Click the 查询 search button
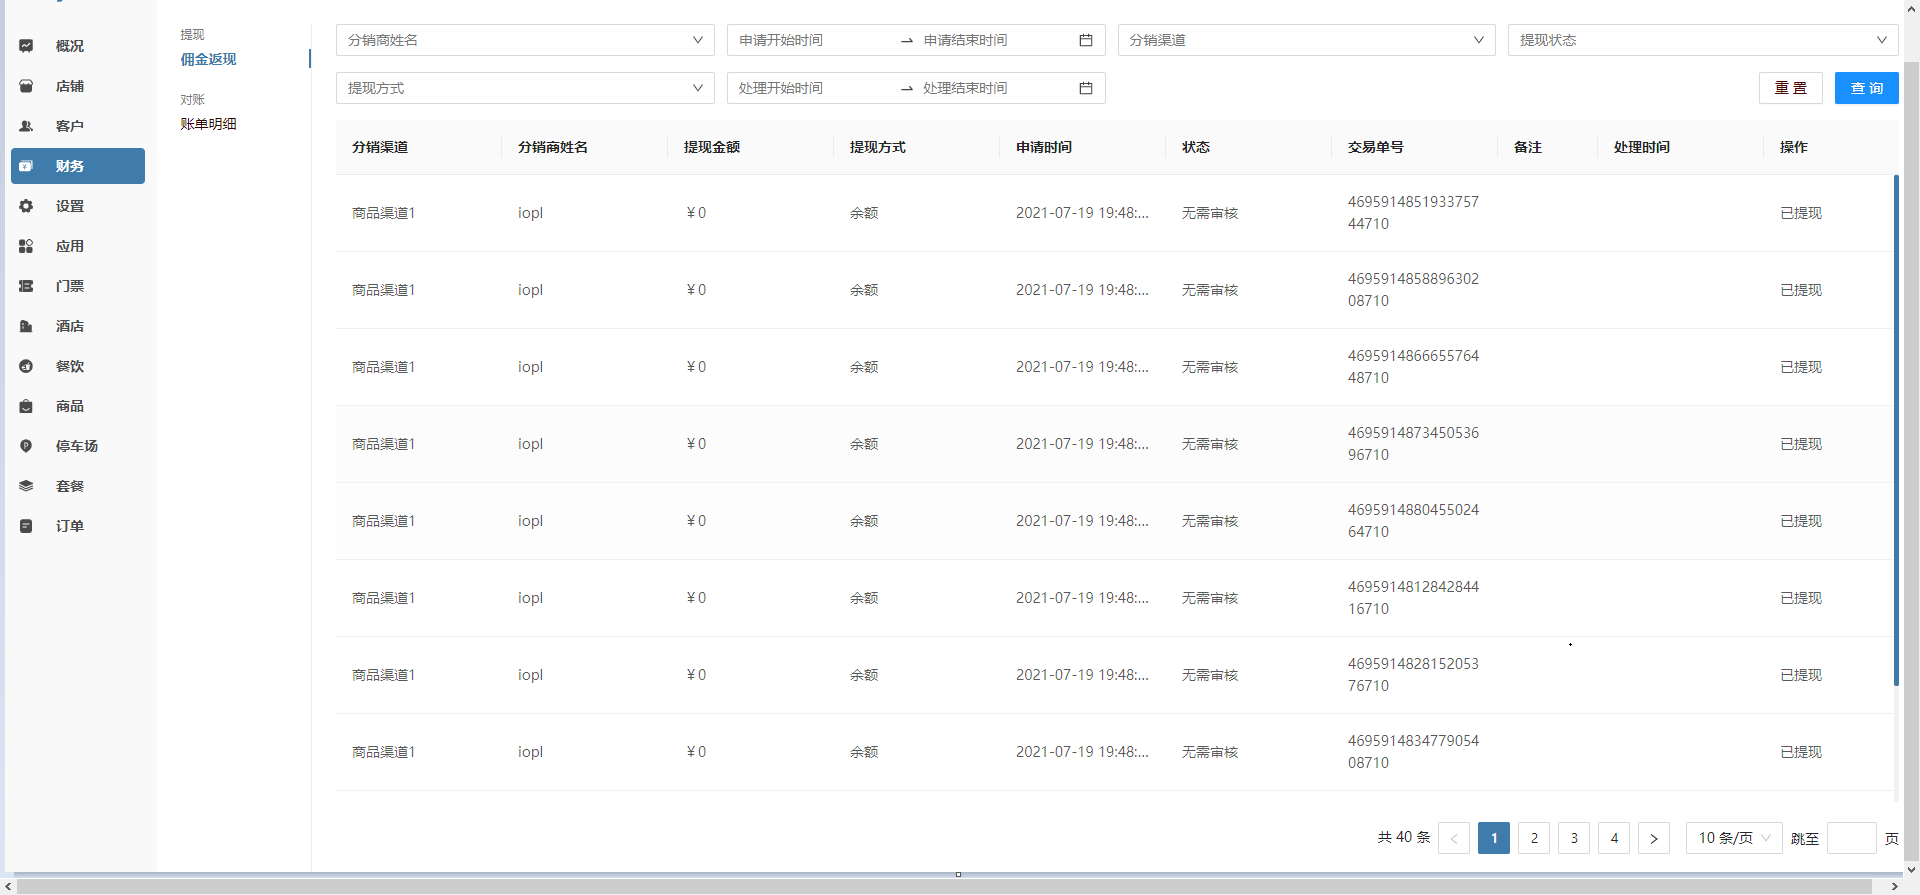This screenshot has width=1920, height=895. (x=1866, y=88)
